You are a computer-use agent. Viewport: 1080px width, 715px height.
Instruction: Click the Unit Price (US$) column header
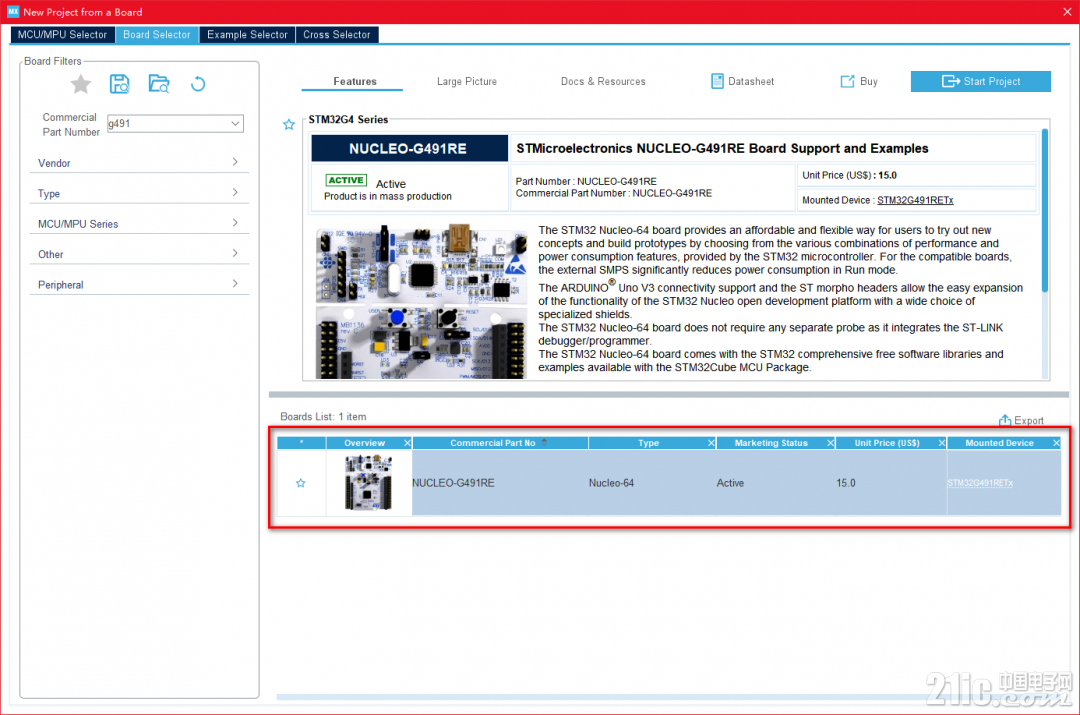[x=887, y=443]
